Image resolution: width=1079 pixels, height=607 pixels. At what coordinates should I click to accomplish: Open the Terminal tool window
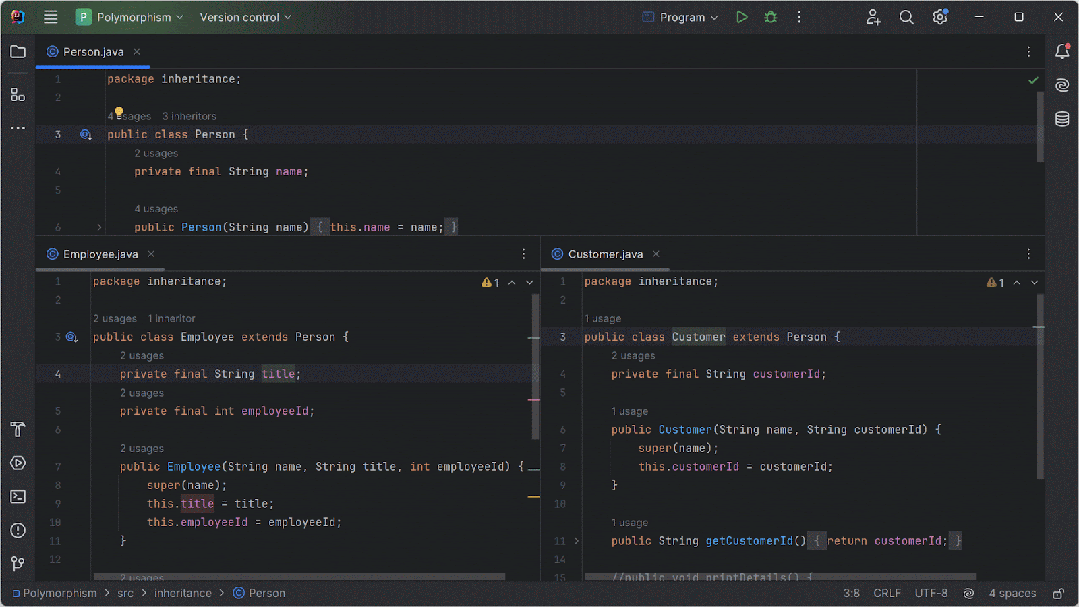click(x=18, y=497)
